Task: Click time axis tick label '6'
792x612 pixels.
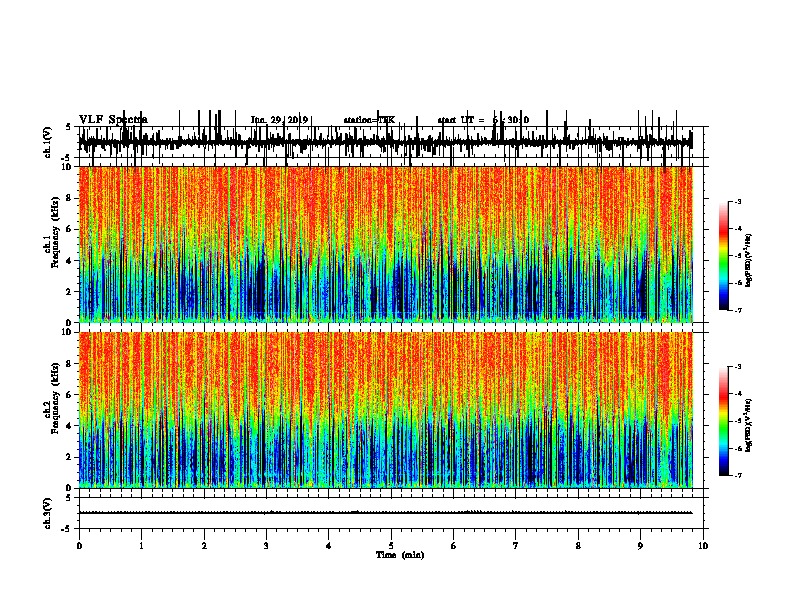Action: 454,546
